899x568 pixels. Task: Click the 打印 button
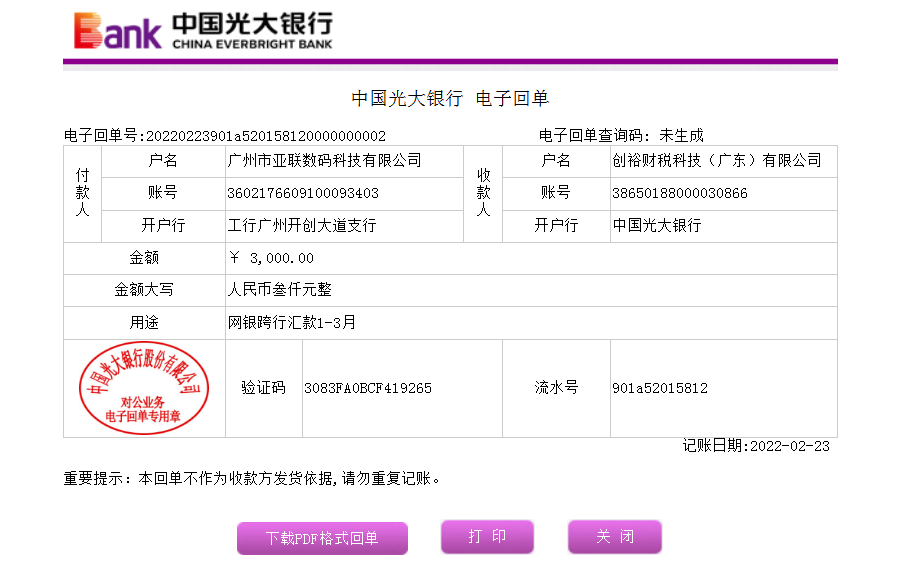pos(487,536)
